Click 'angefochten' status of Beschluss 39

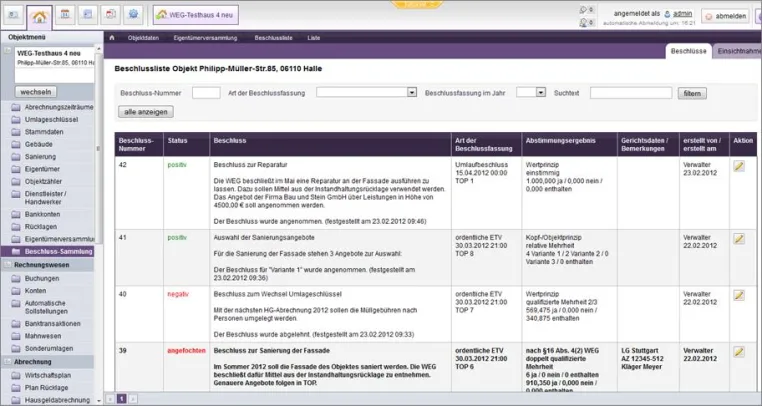click(187, 351)
